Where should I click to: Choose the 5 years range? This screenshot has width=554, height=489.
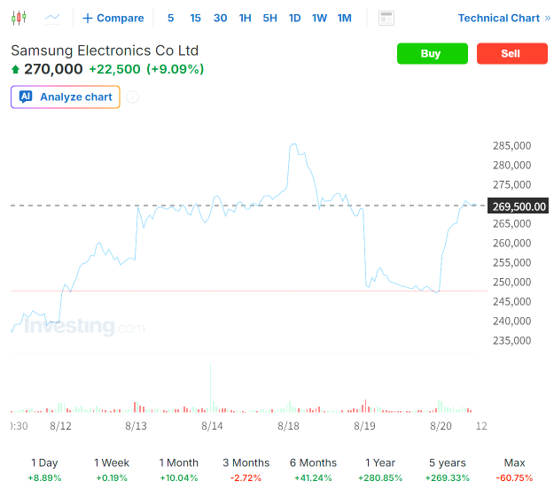(x=447, y=470)
